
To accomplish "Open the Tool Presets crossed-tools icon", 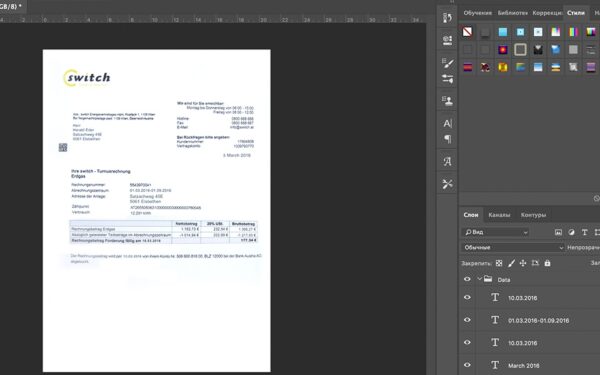I will pos(447,184).
